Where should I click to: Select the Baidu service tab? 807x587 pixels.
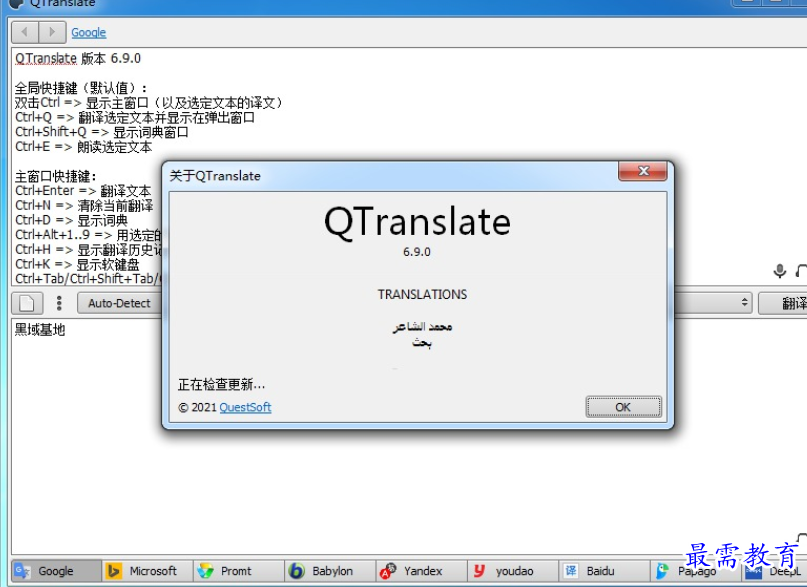tap(605, 571)
